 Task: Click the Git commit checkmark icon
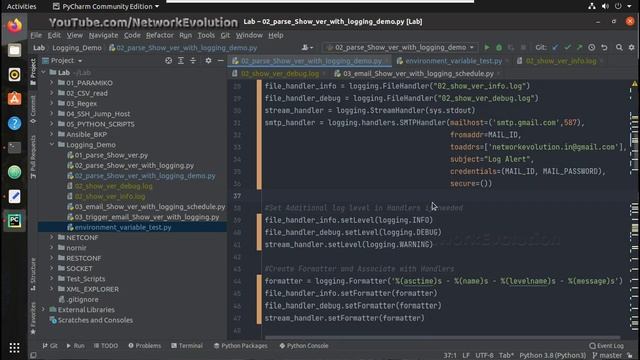[x=567, y=47]
